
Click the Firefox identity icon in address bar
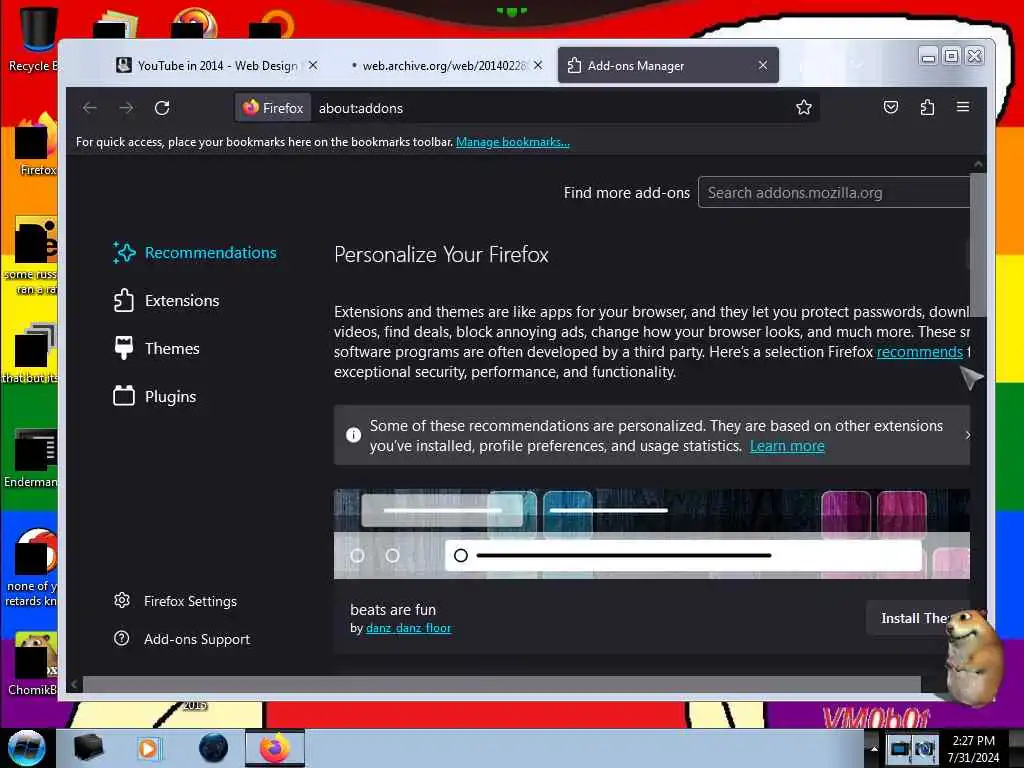click(x=273, y=108)
